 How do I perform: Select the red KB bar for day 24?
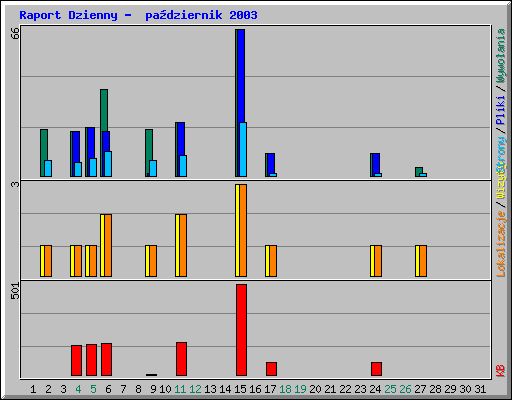(376, 369)
